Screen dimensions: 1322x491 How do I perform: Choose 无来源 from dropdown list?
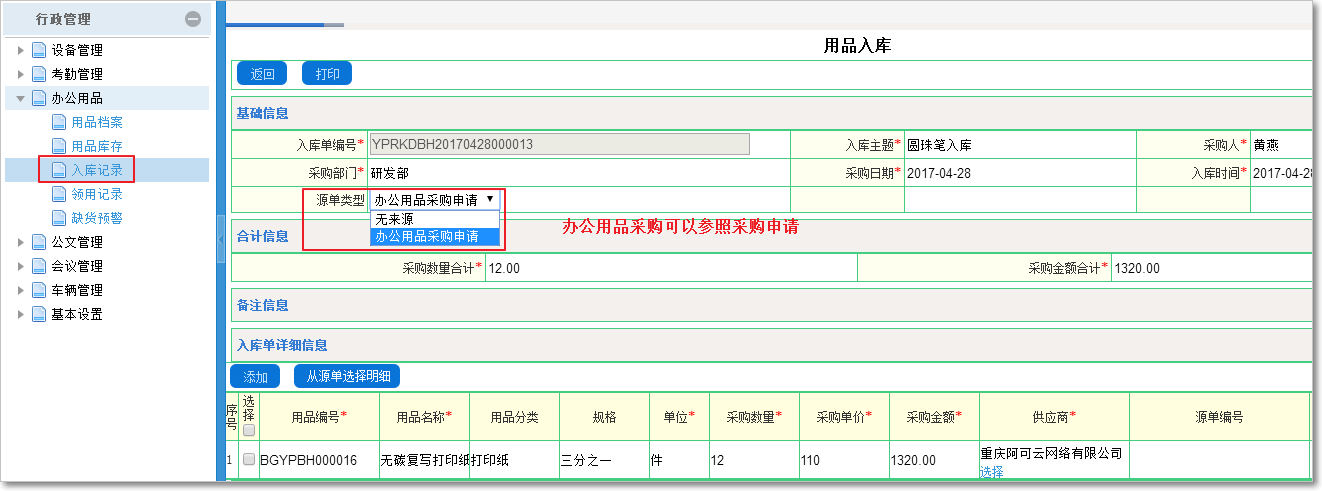(394, 219)
